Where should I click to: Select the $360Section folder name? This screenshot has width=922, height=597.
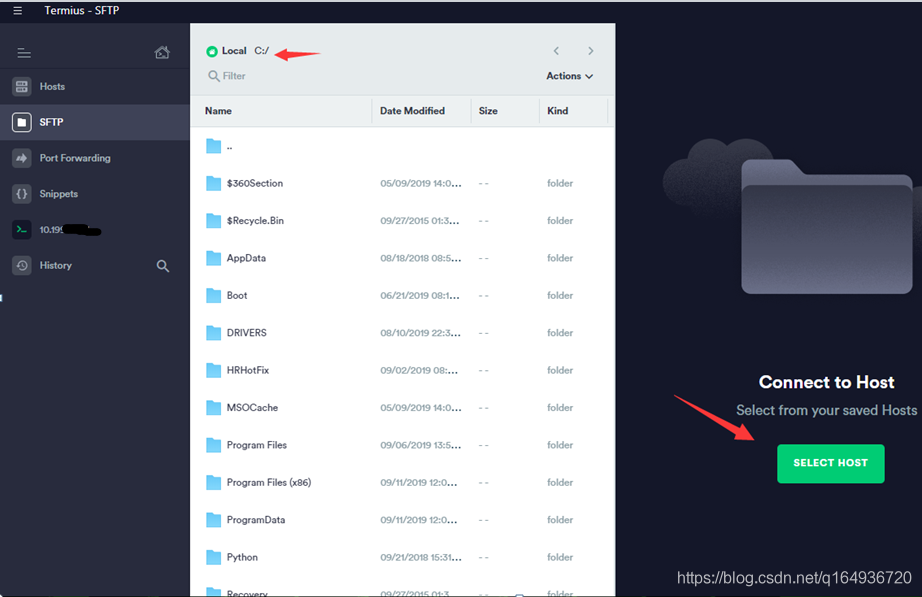click(x=255, y=184)
